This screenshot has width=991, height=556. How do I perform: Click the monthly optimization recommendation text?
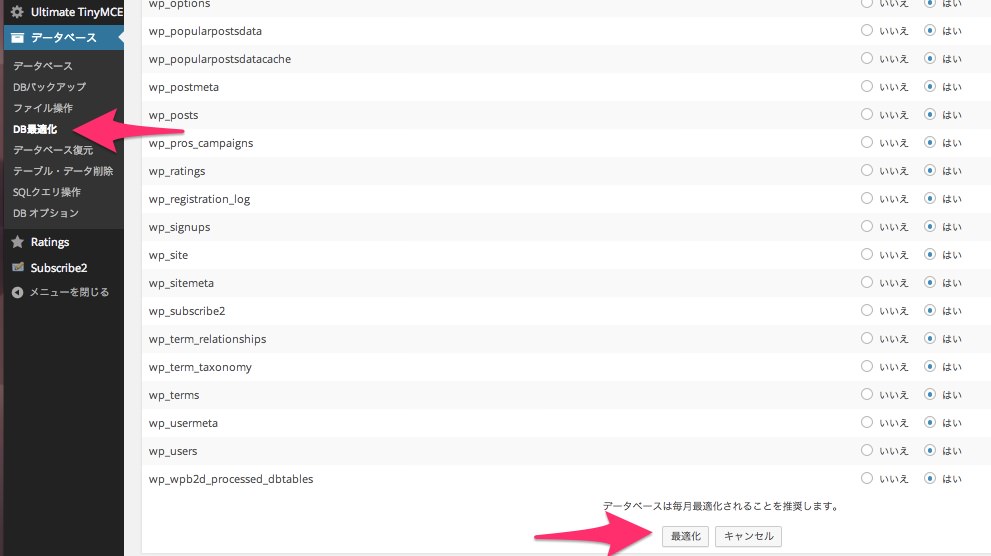[x=720, y=506]
